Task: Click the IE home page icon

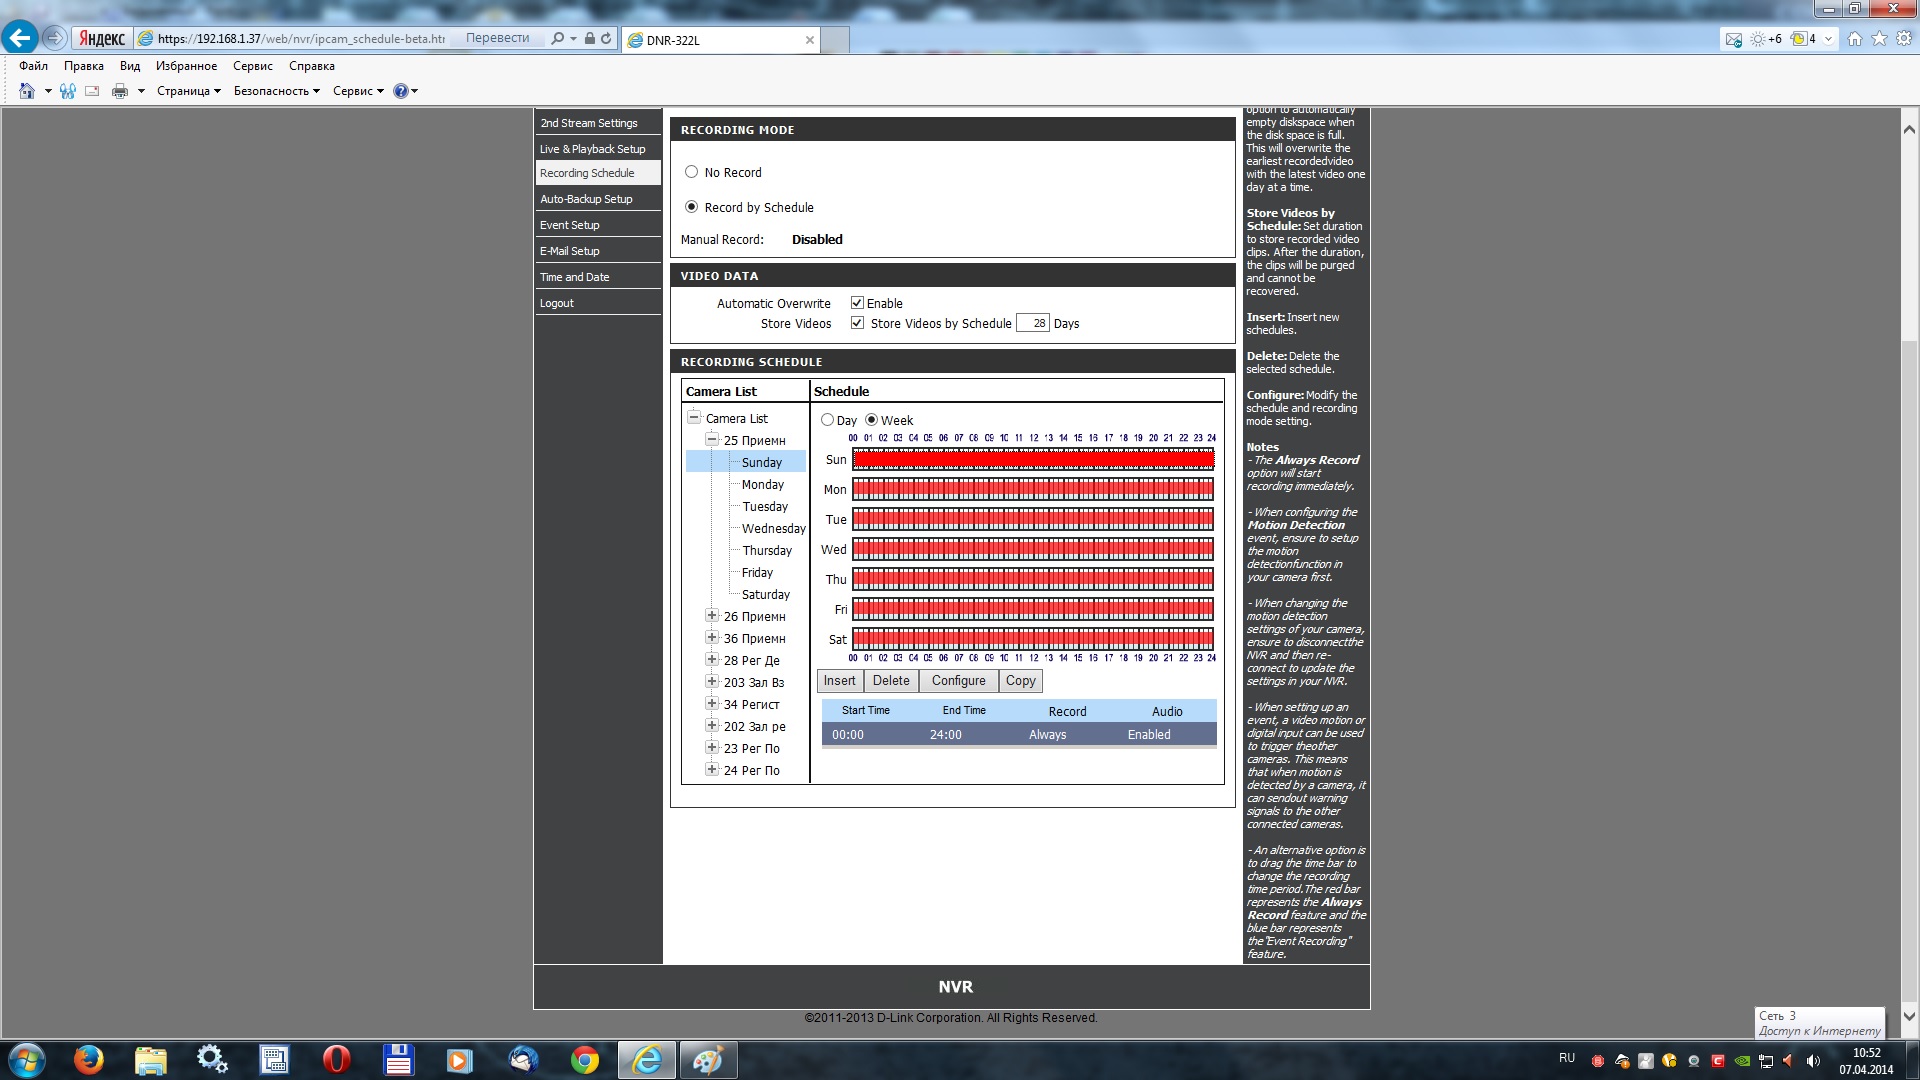Action: coord(1854,39)
